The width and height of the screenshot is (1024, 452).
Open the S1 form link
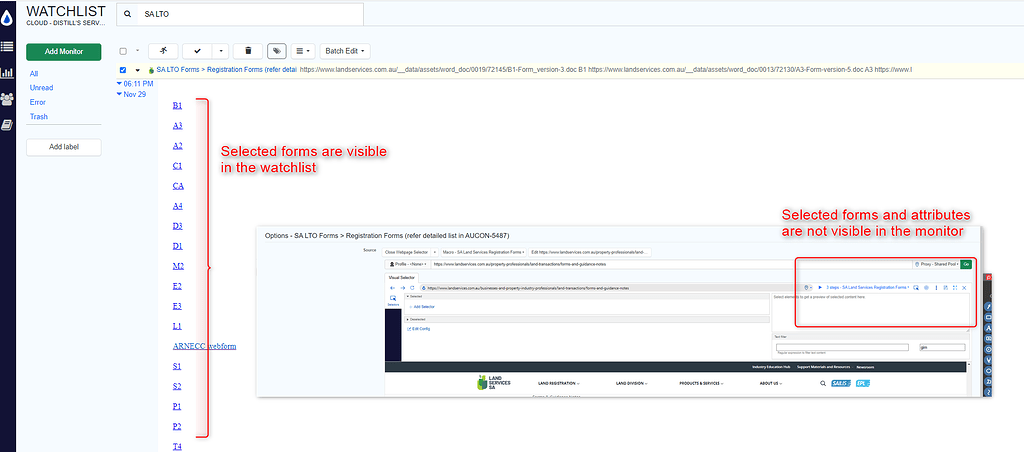(177, 366)
